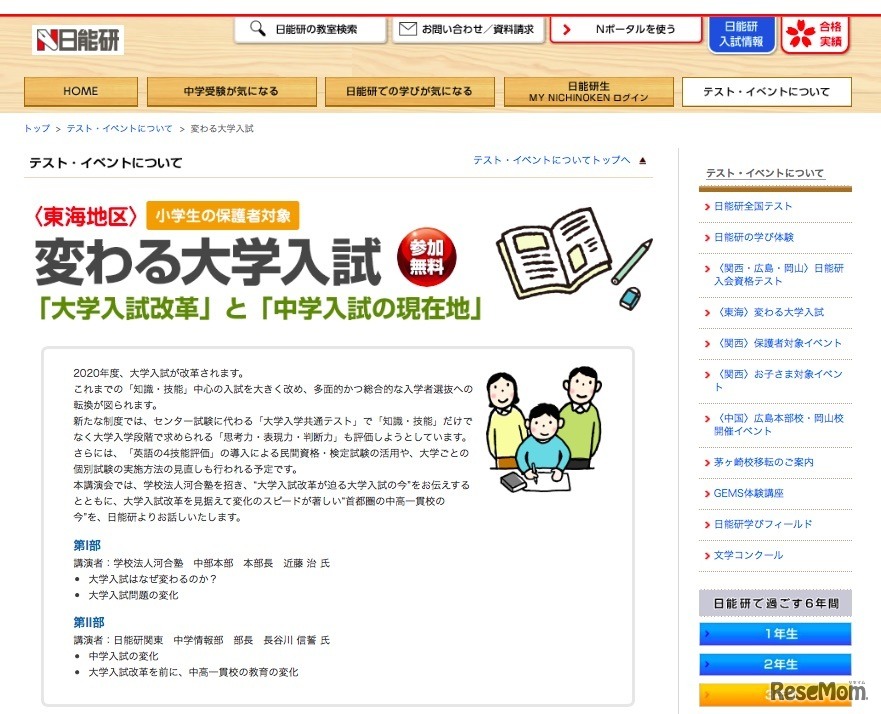
Task: Click the red chevron in Nポータル button
Action: pyautogui.click(x=566, y=29)
